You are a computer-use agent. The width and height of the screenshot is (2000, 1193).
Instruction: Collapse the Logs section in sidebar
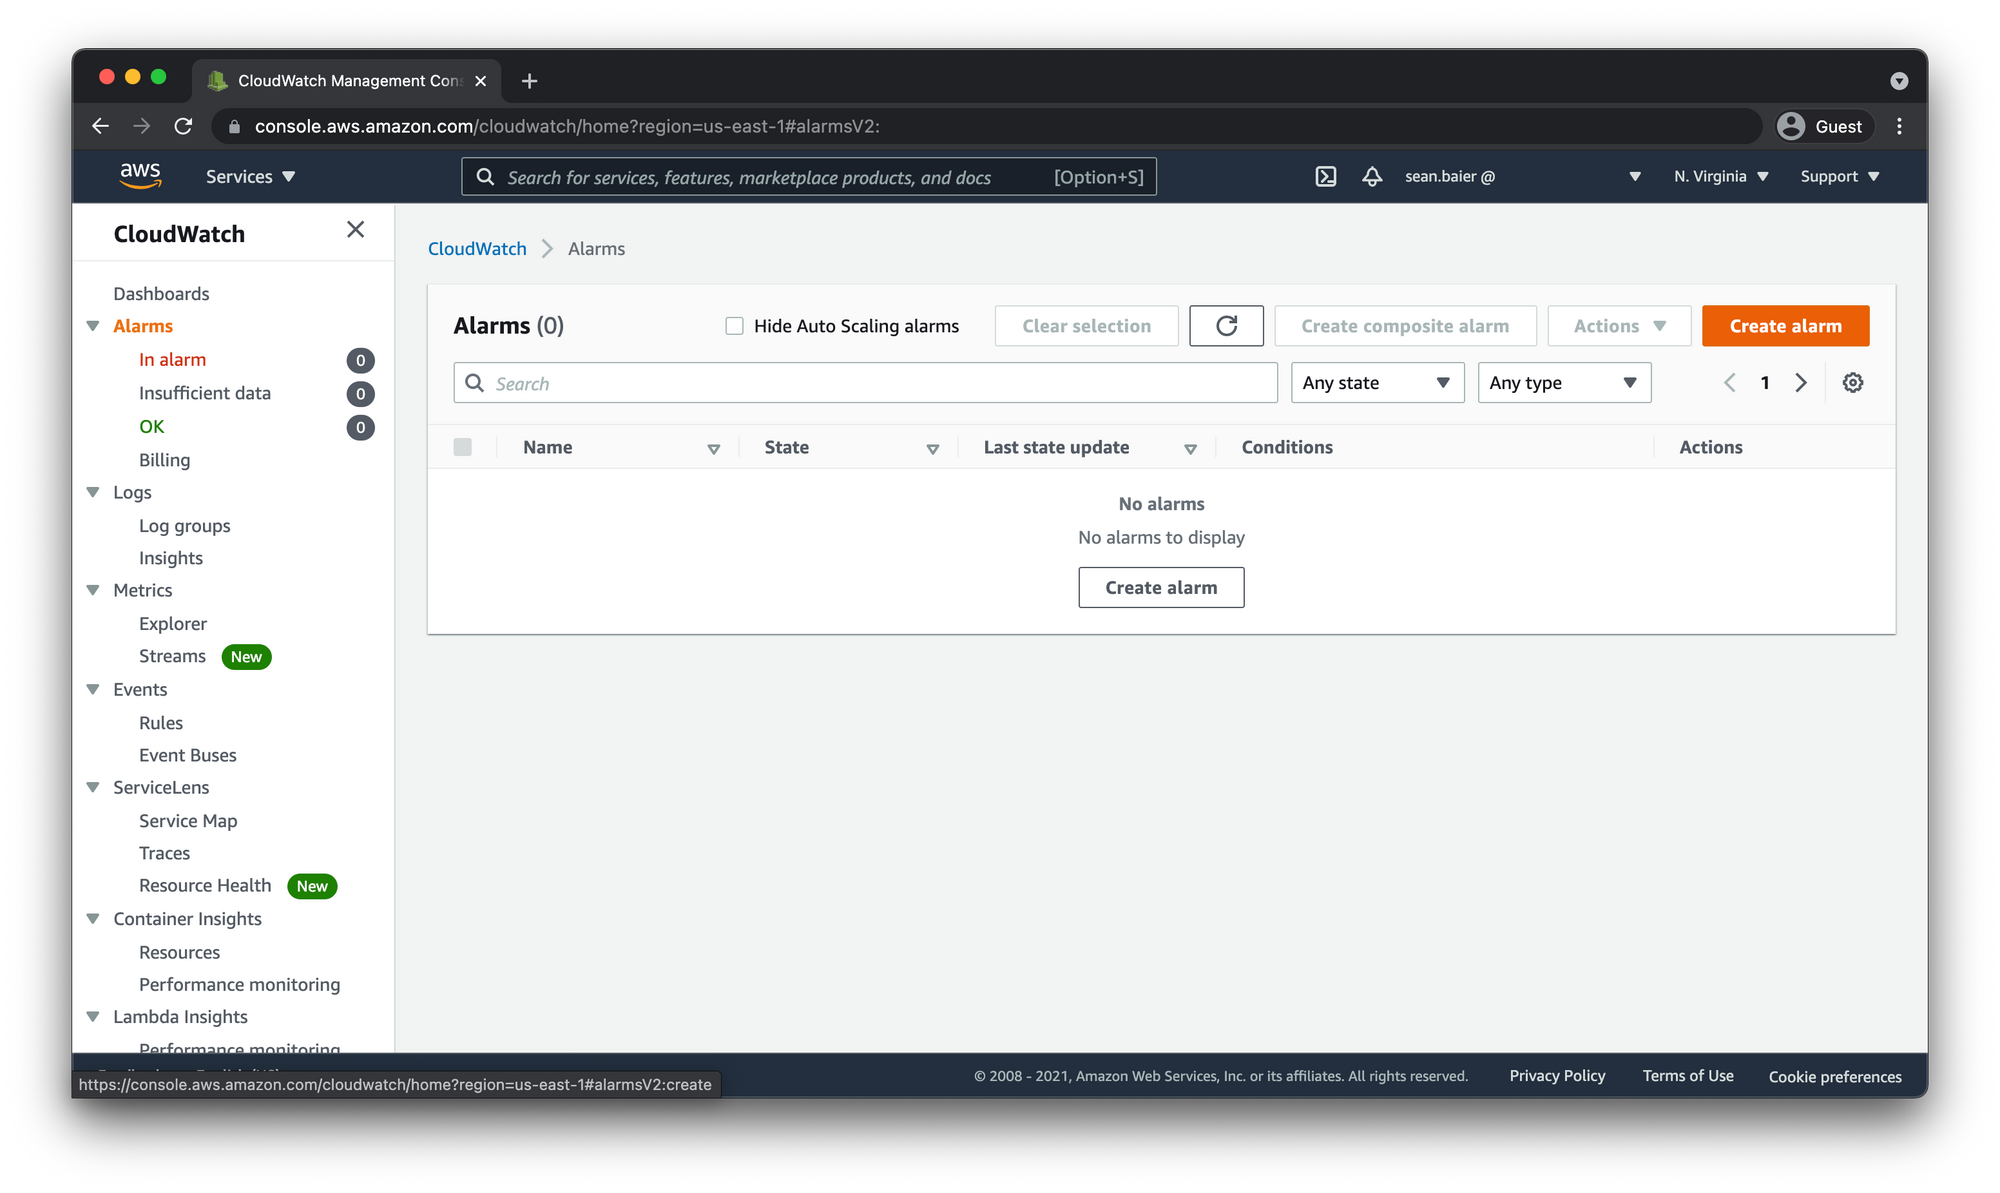click(93, 492)
